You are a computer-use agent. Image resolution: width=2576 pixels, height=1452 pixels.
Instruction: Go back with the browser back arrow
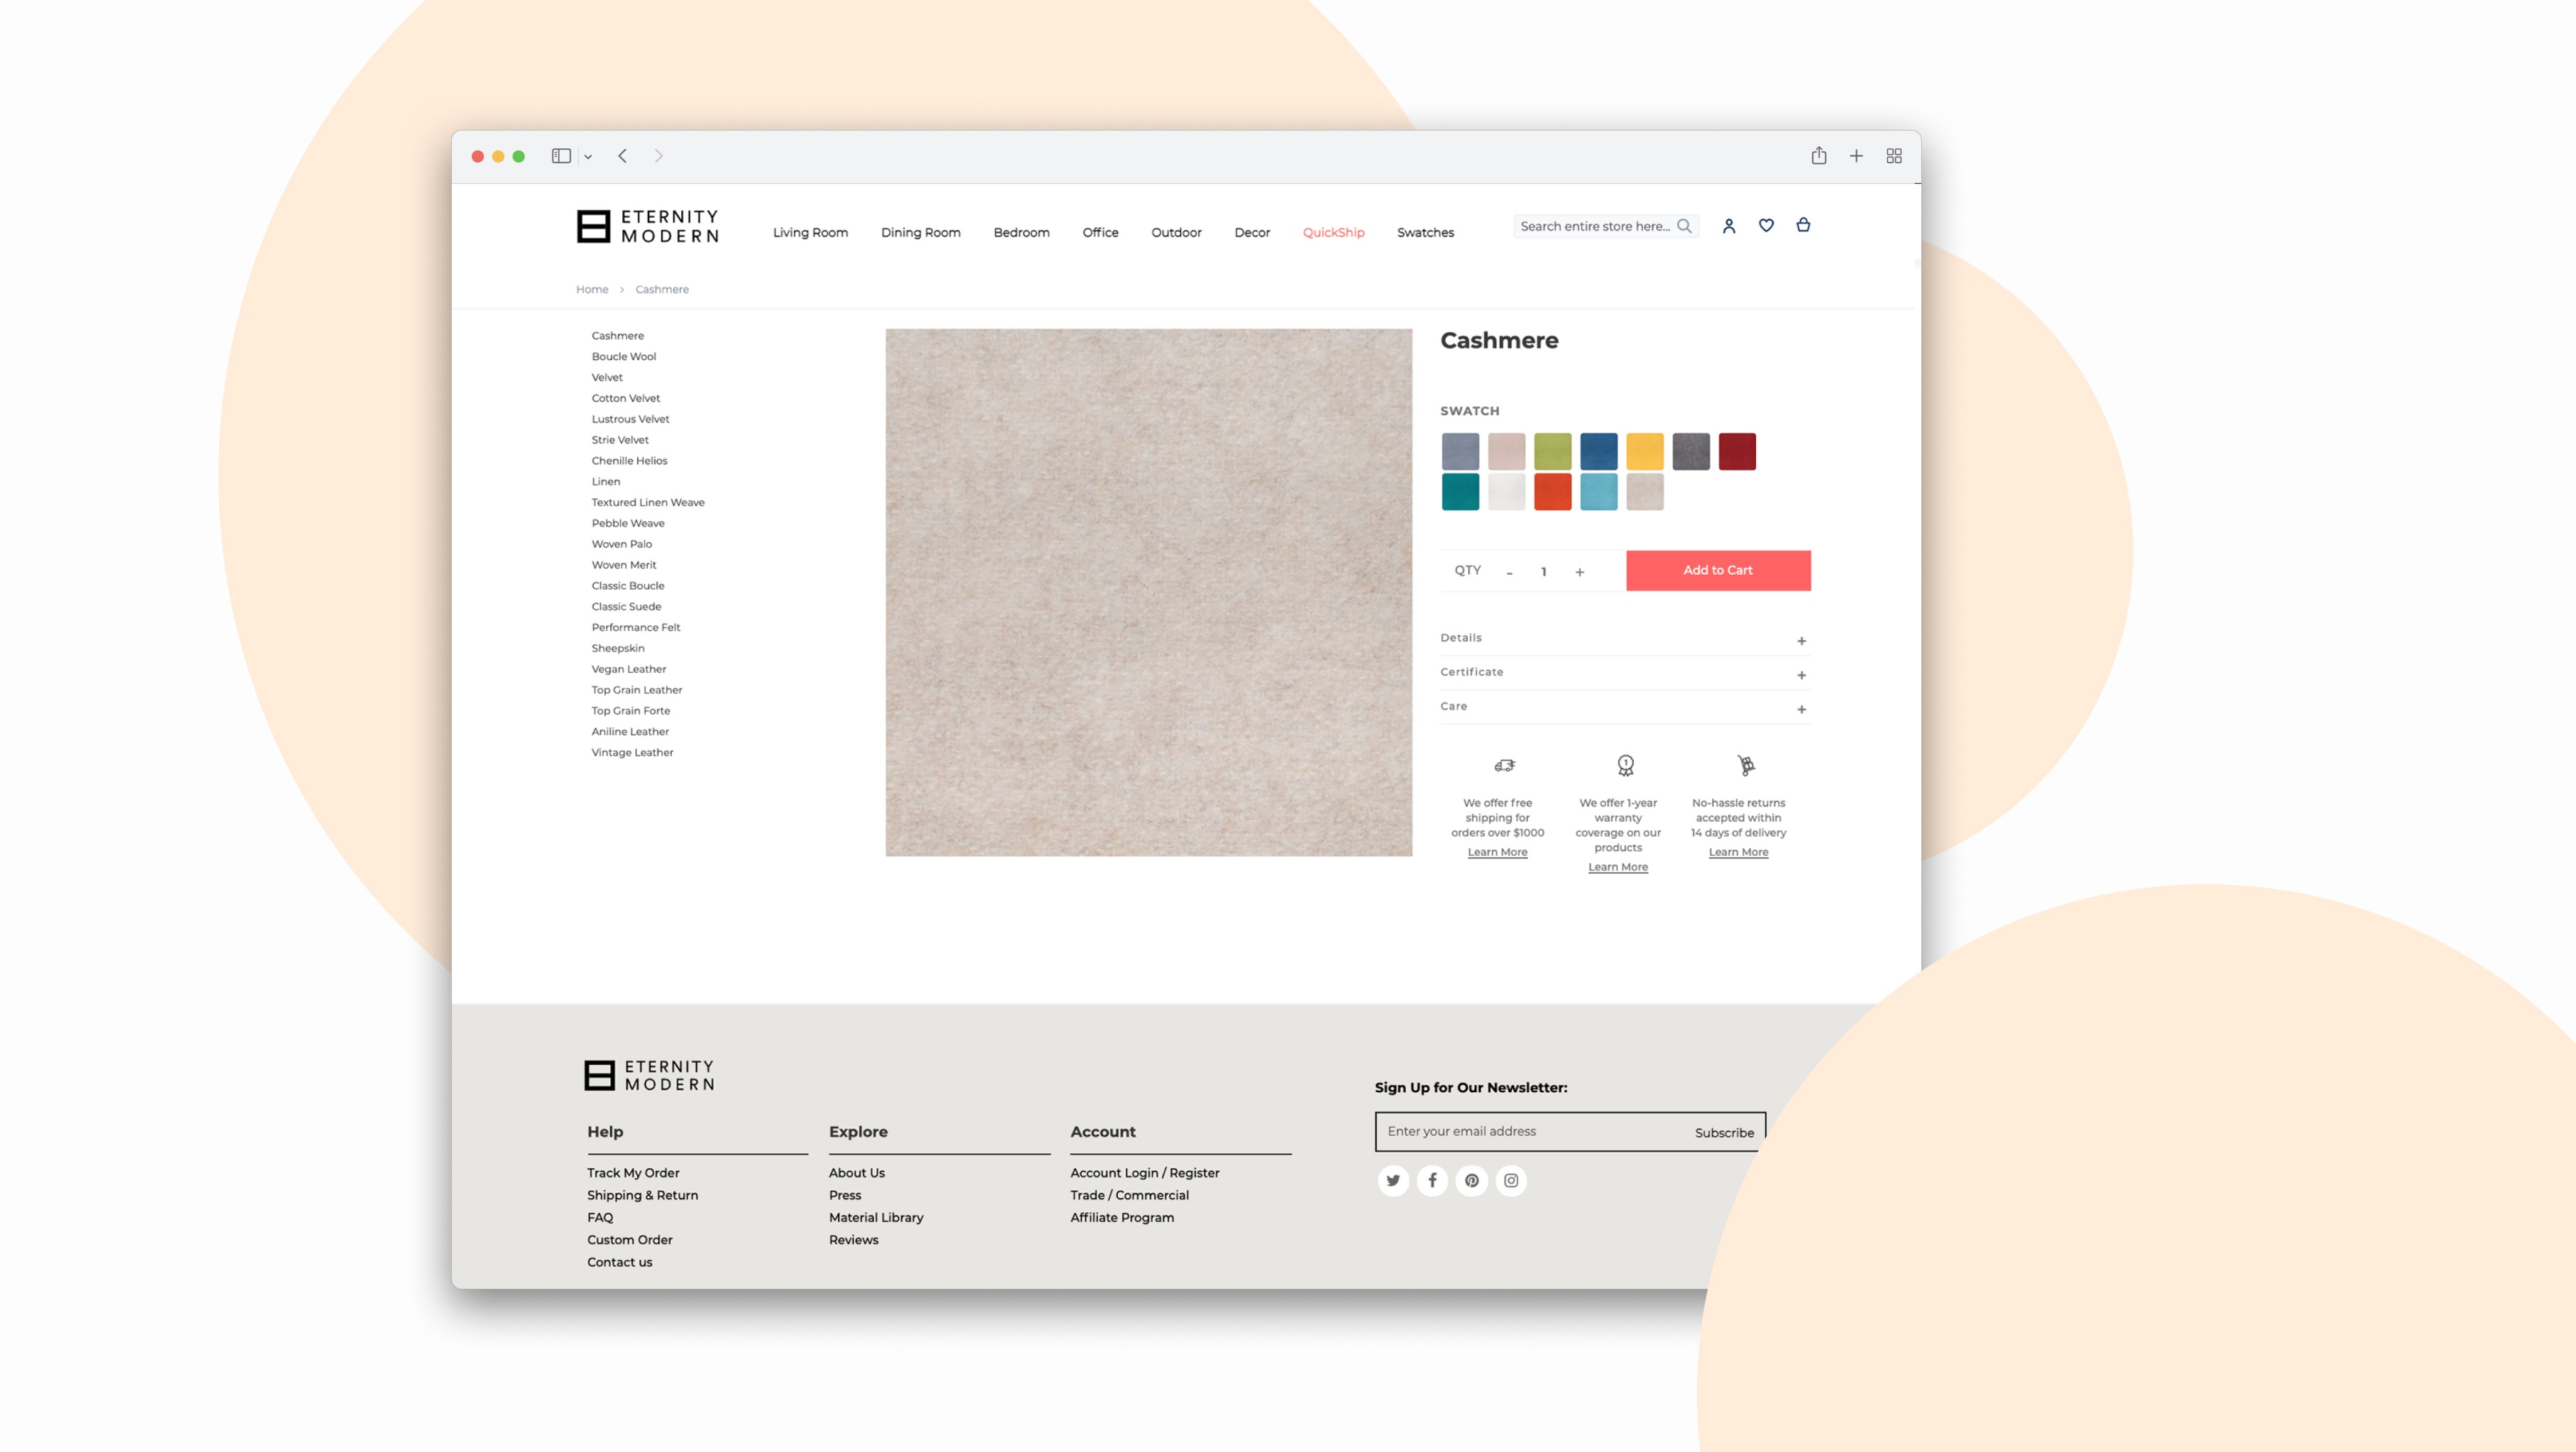coord(622,156)
